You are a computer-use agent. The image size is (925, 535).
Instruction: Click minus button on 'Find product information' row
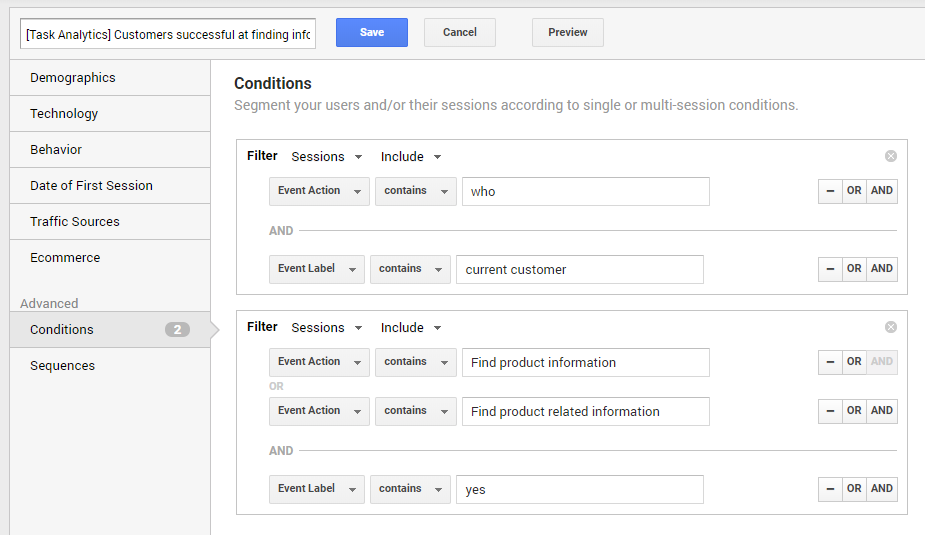pos(830,362)
